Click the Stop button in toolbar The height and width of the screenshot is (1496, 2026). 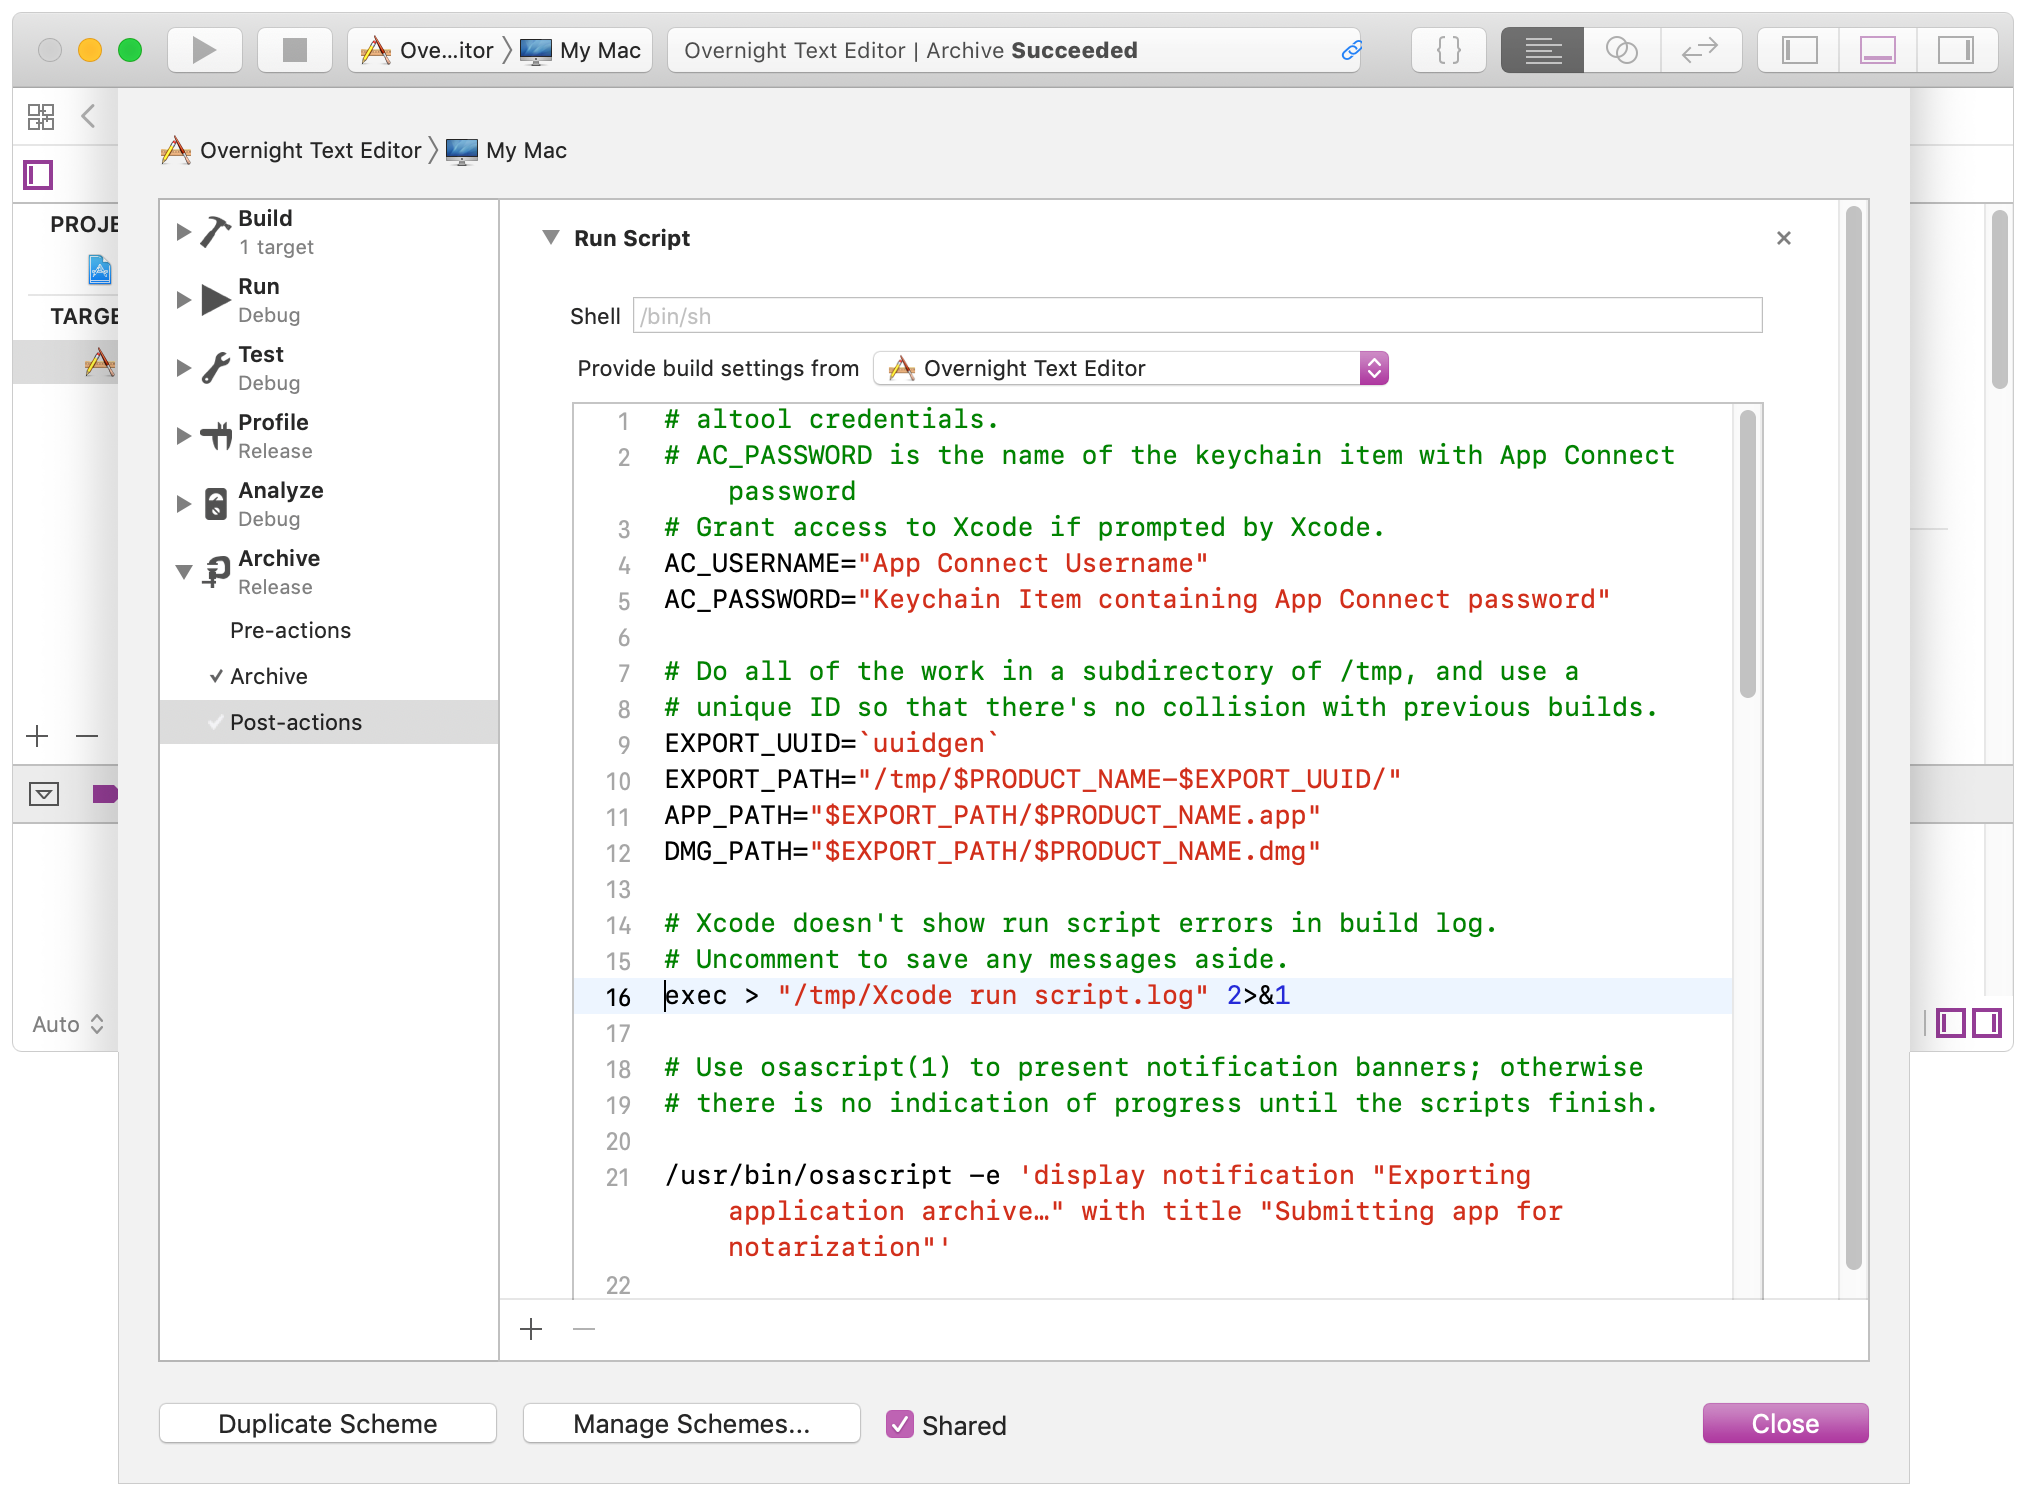click(x=294, y=50)
